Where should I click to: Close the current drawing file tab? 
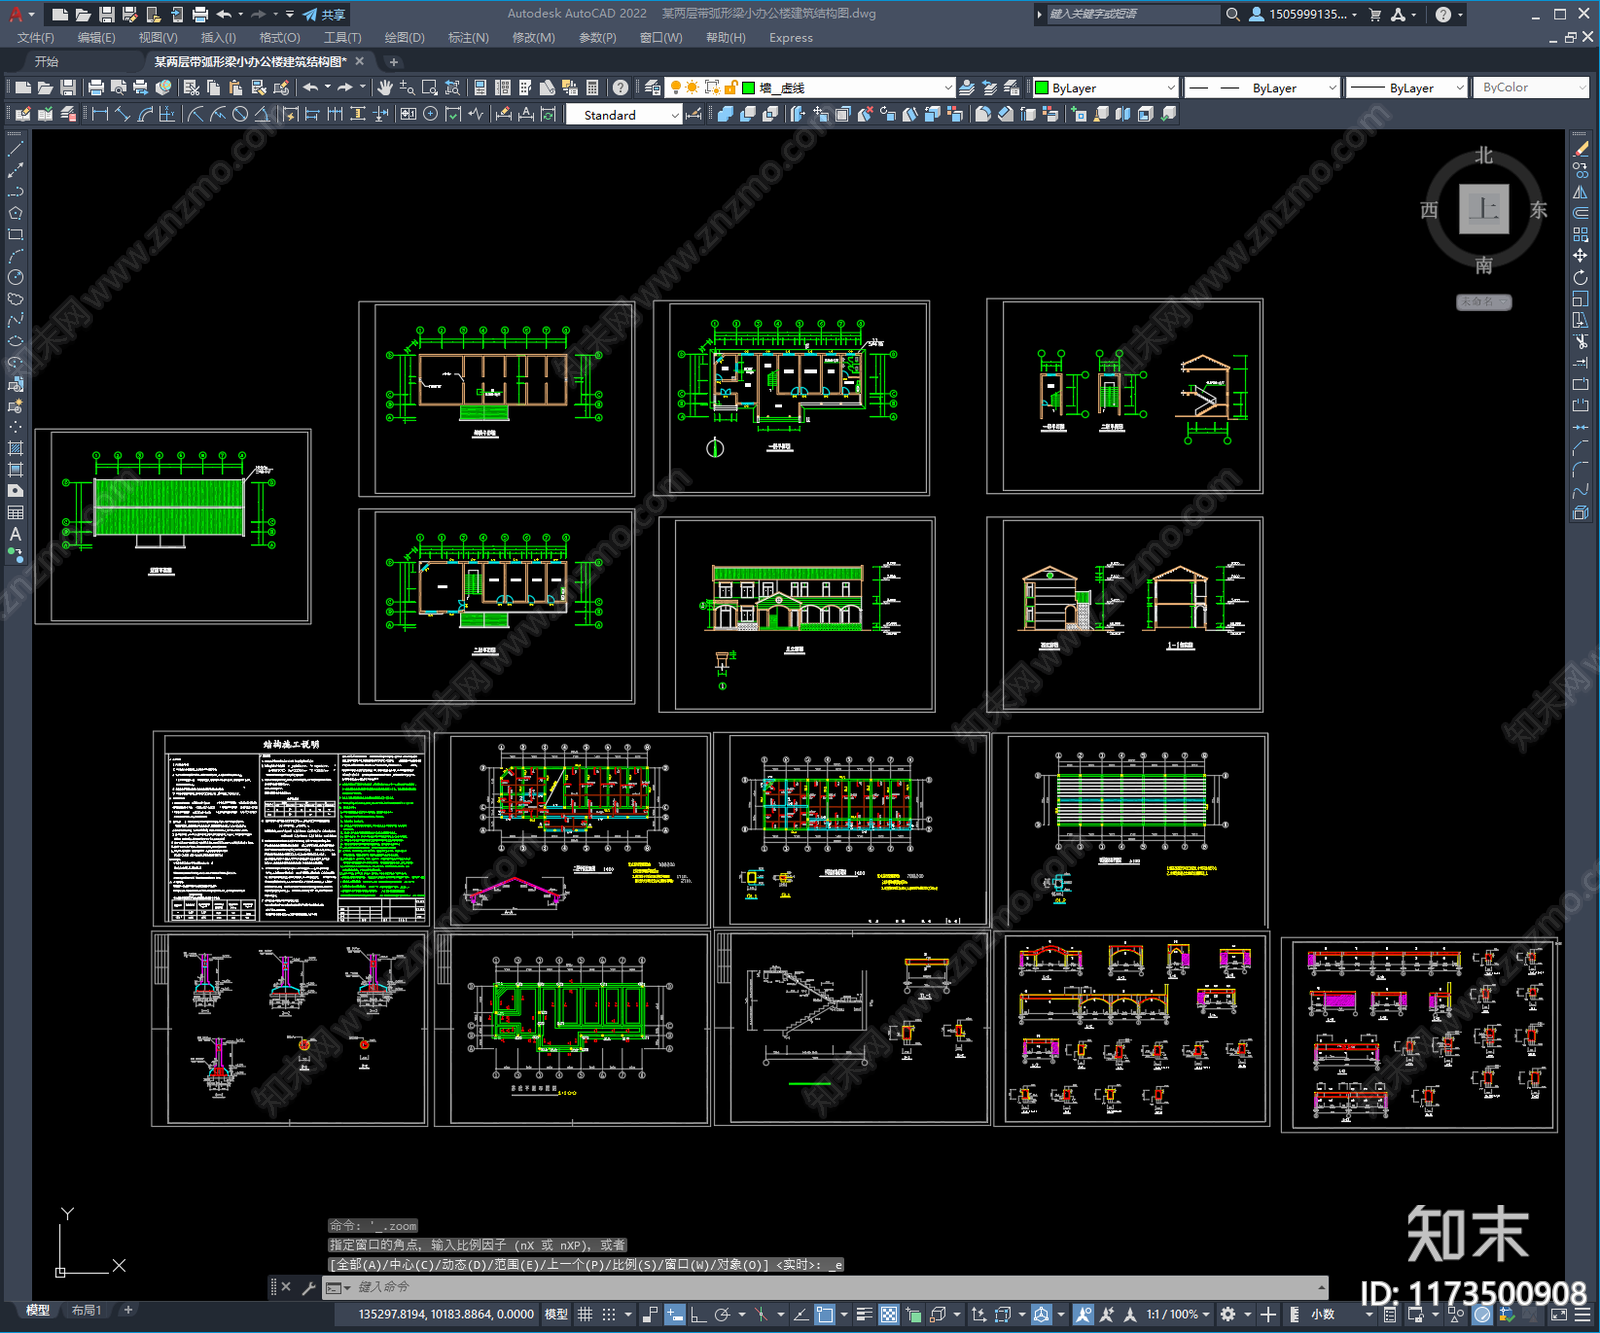click(x=360, y=62)
